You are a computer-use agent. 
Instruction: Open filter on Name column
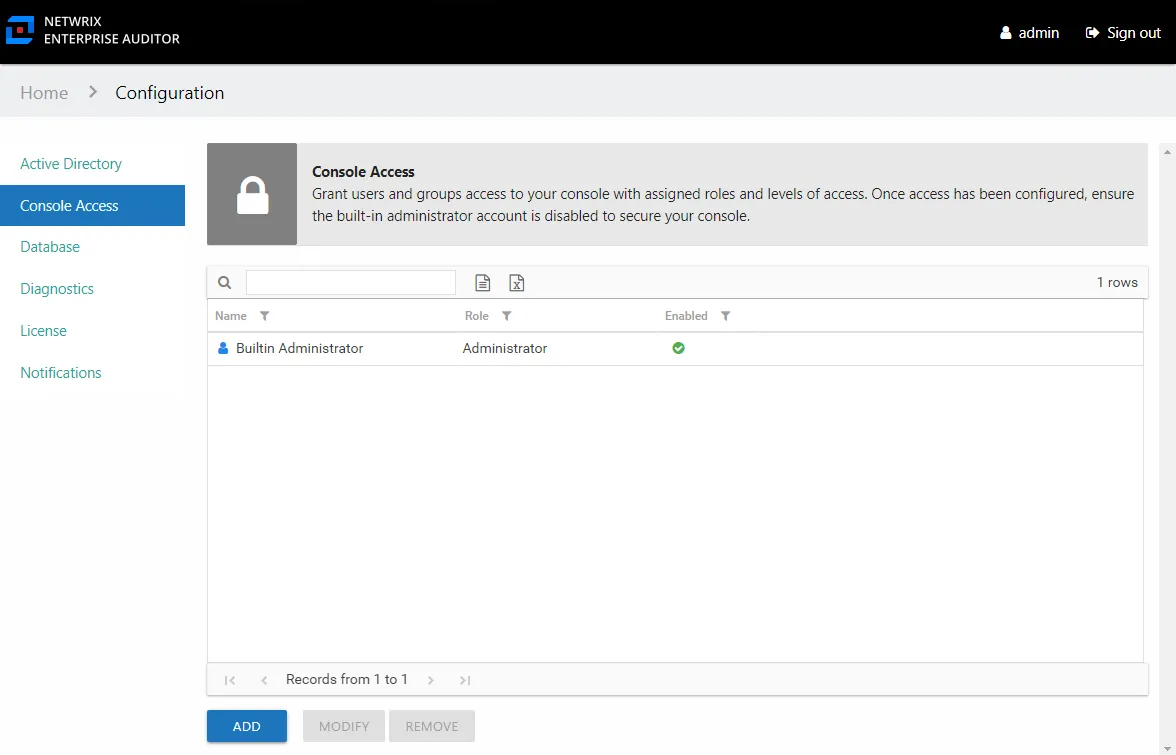(x=265, y=316)
